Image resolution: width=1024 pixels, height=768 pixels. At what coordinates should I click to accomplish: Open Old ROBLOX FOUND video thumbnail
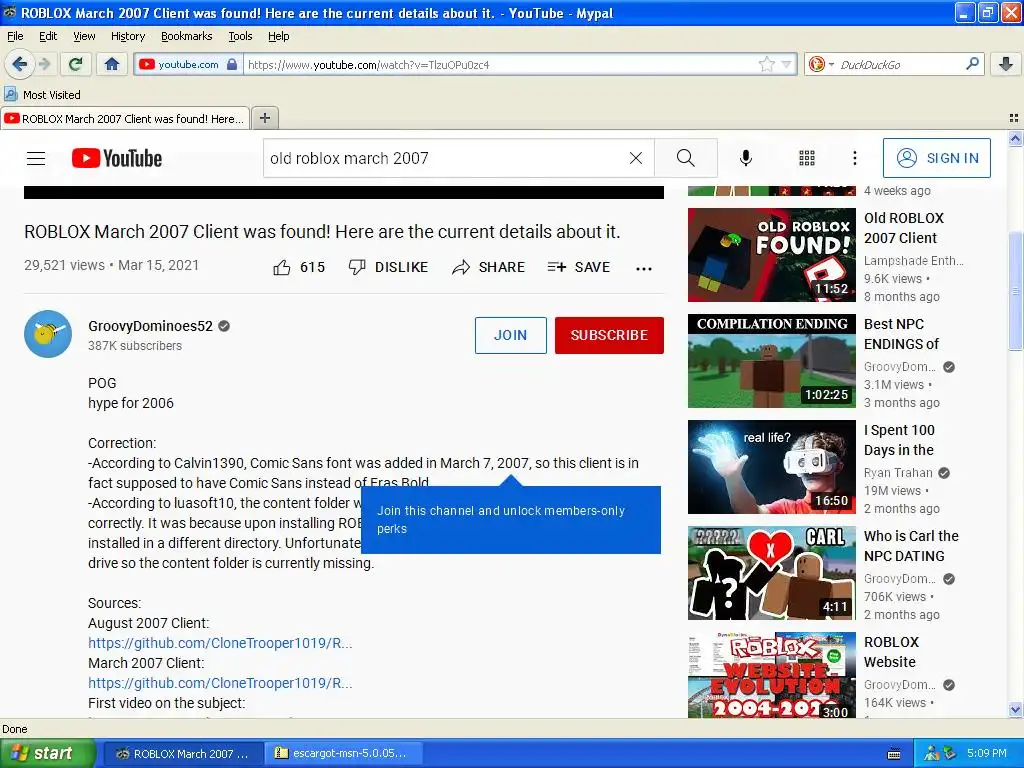click(x=772, y=255)
